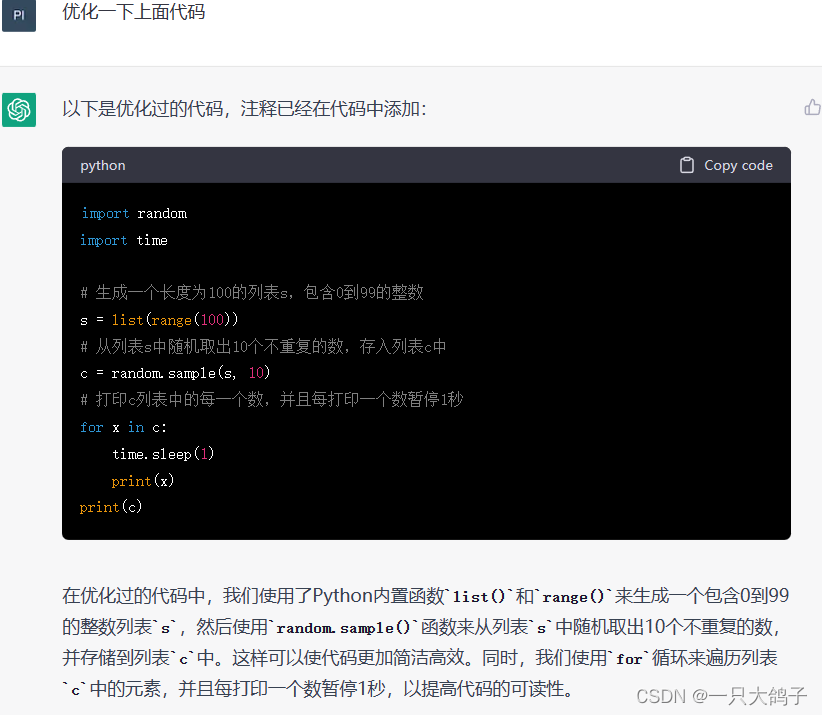Click the text '以下是优化过的代码，注释已经在代码中添加:'
Screen dimensions: 822x715
(x=244, y=109)
